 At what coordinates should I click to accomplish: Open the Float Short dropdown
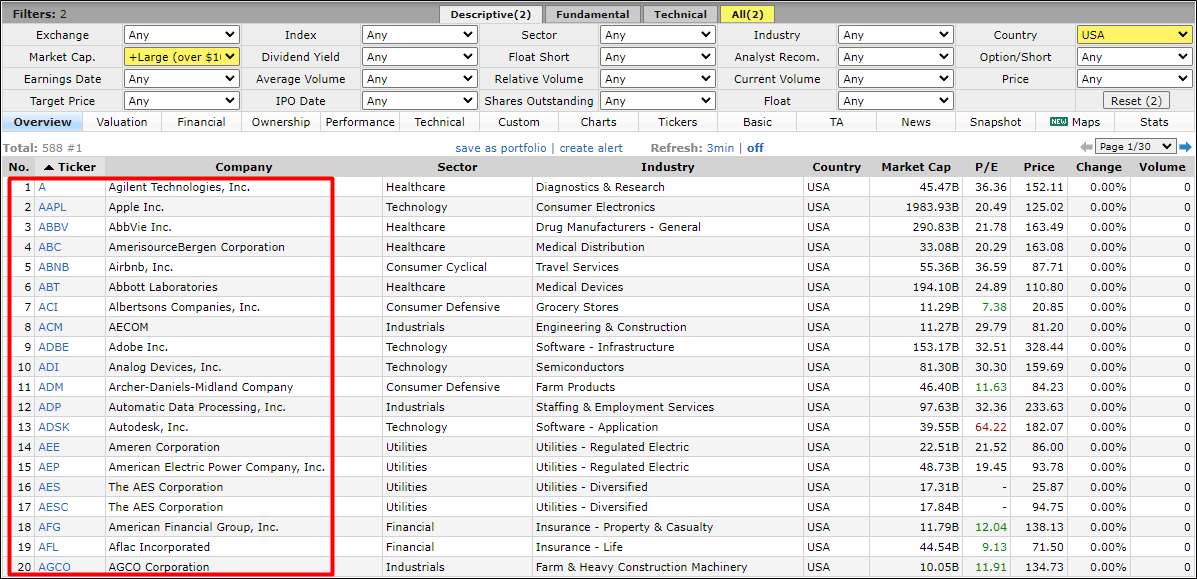(x=658, y=57)
